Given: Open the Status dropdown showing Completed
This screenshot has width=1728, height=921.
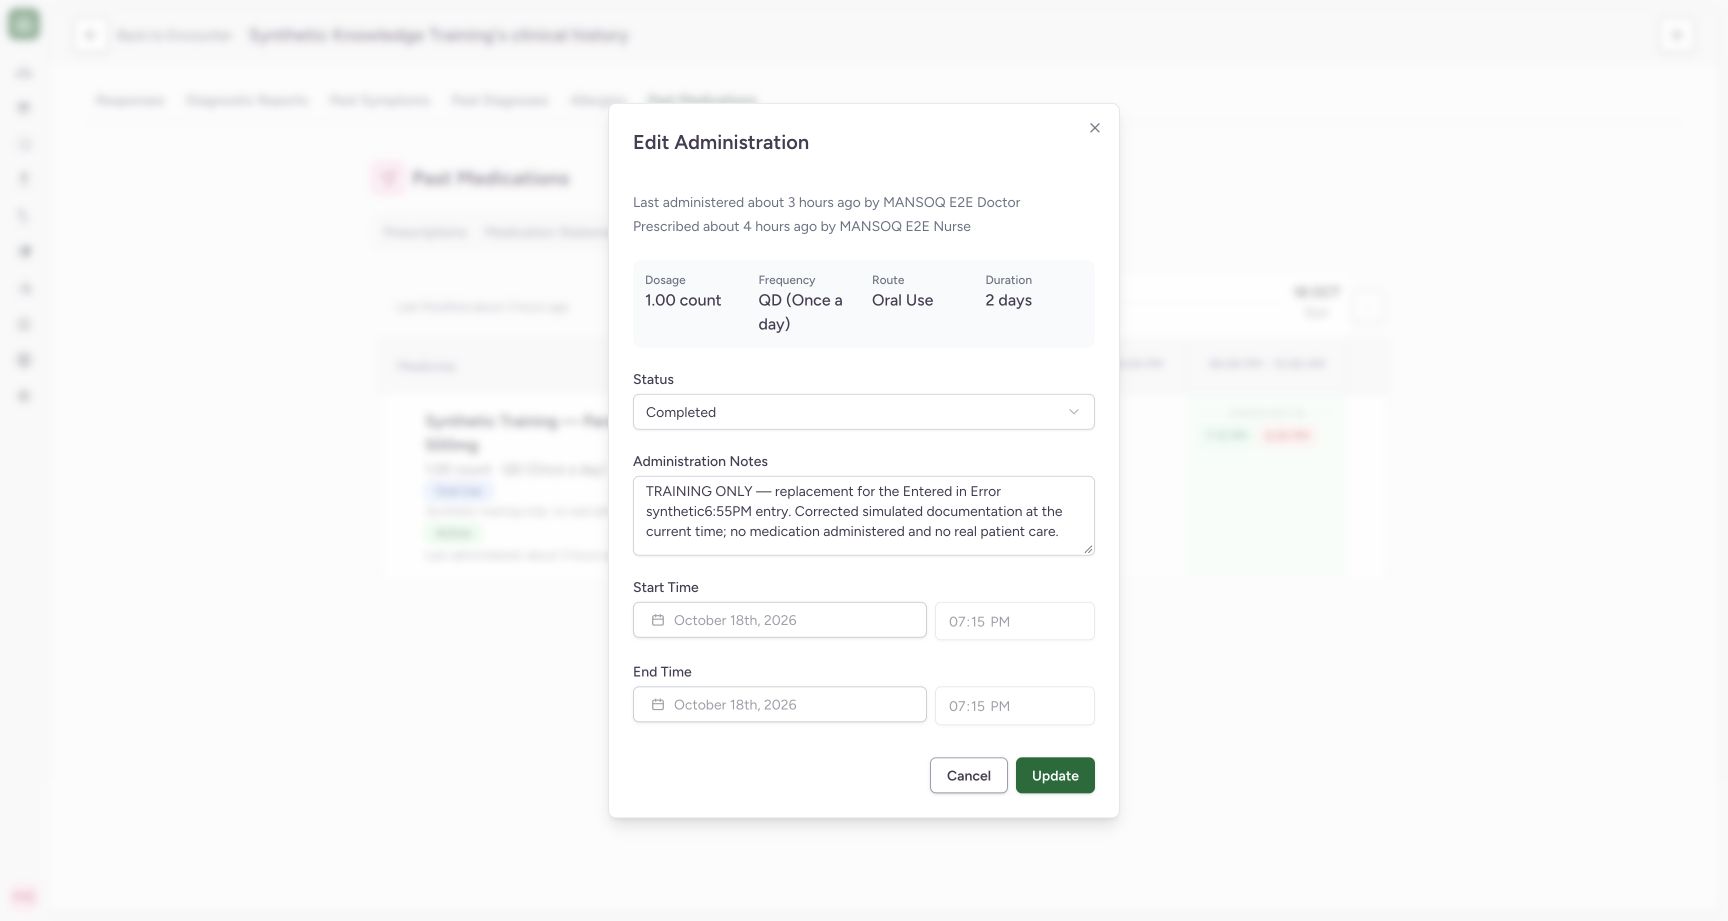Looking at the screenshot, I should (864, 412).
